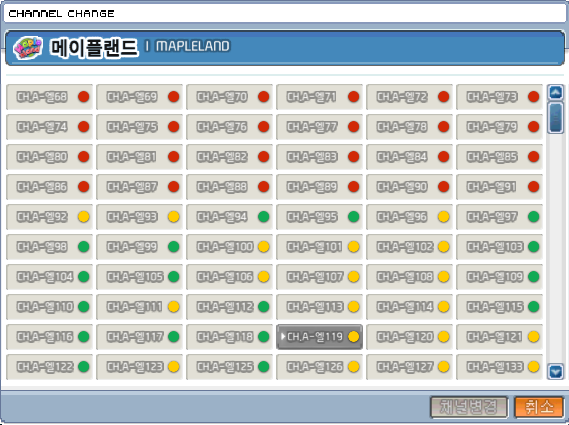Choose channel CH.A-엘79
The width and height of the screenshot is (569, 425).
(499, 127)
